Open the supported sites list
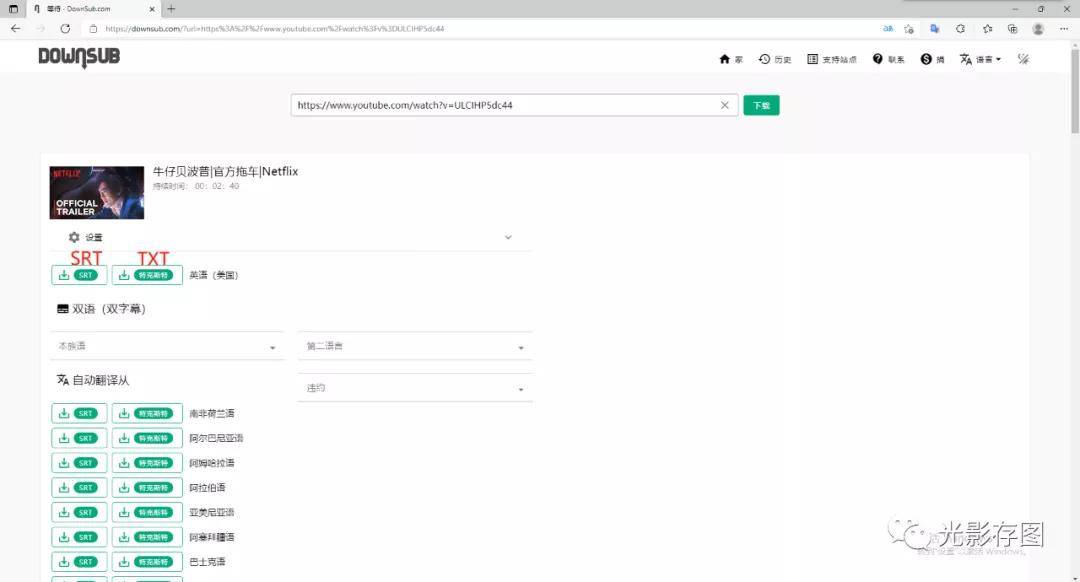 [x=832, y=59]
